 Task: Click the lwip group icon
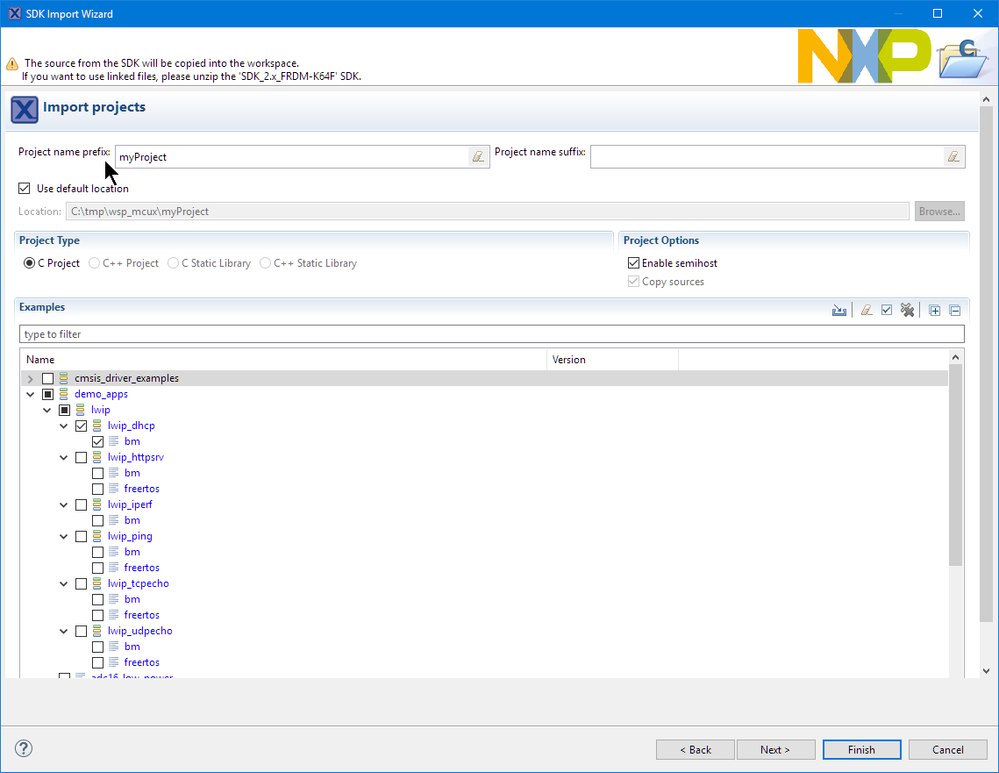tap(80, 410)
